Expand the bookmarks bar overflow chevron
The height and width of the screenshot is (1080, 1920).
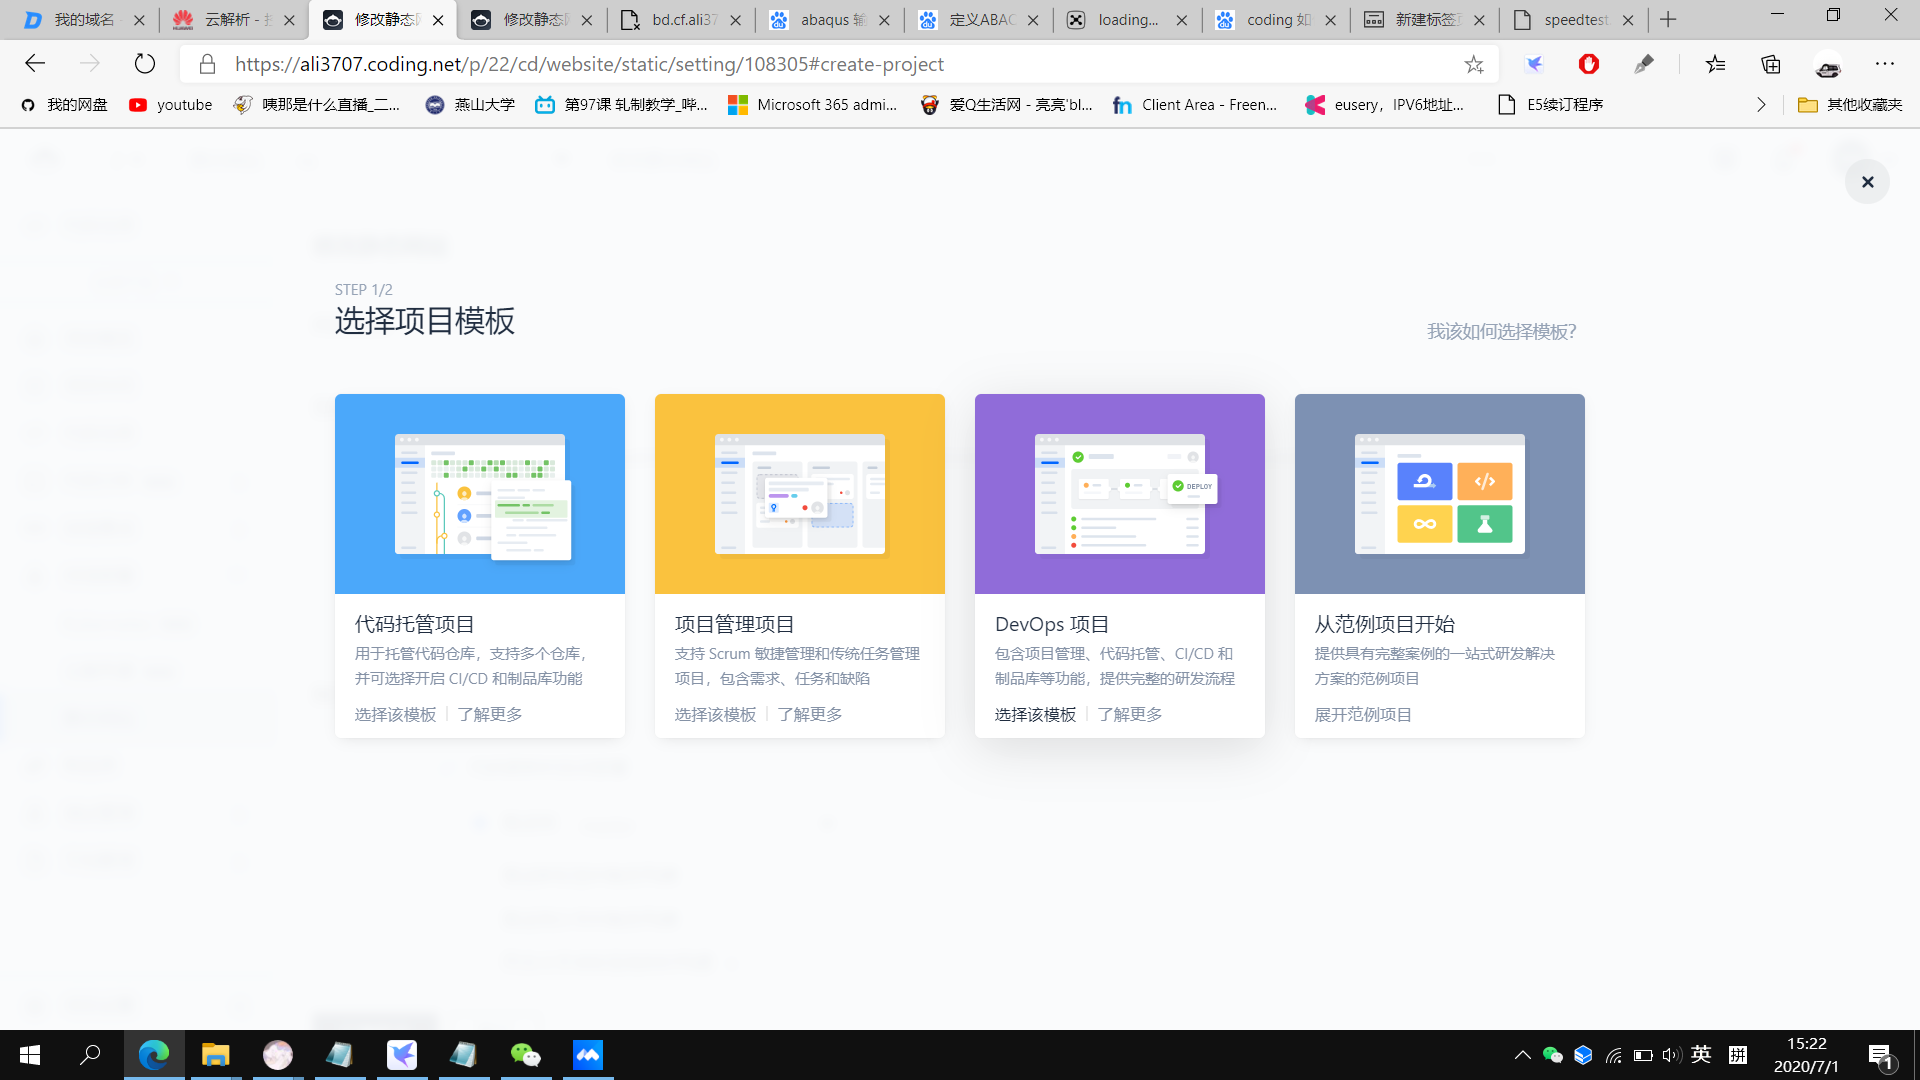coord(1761,104)
